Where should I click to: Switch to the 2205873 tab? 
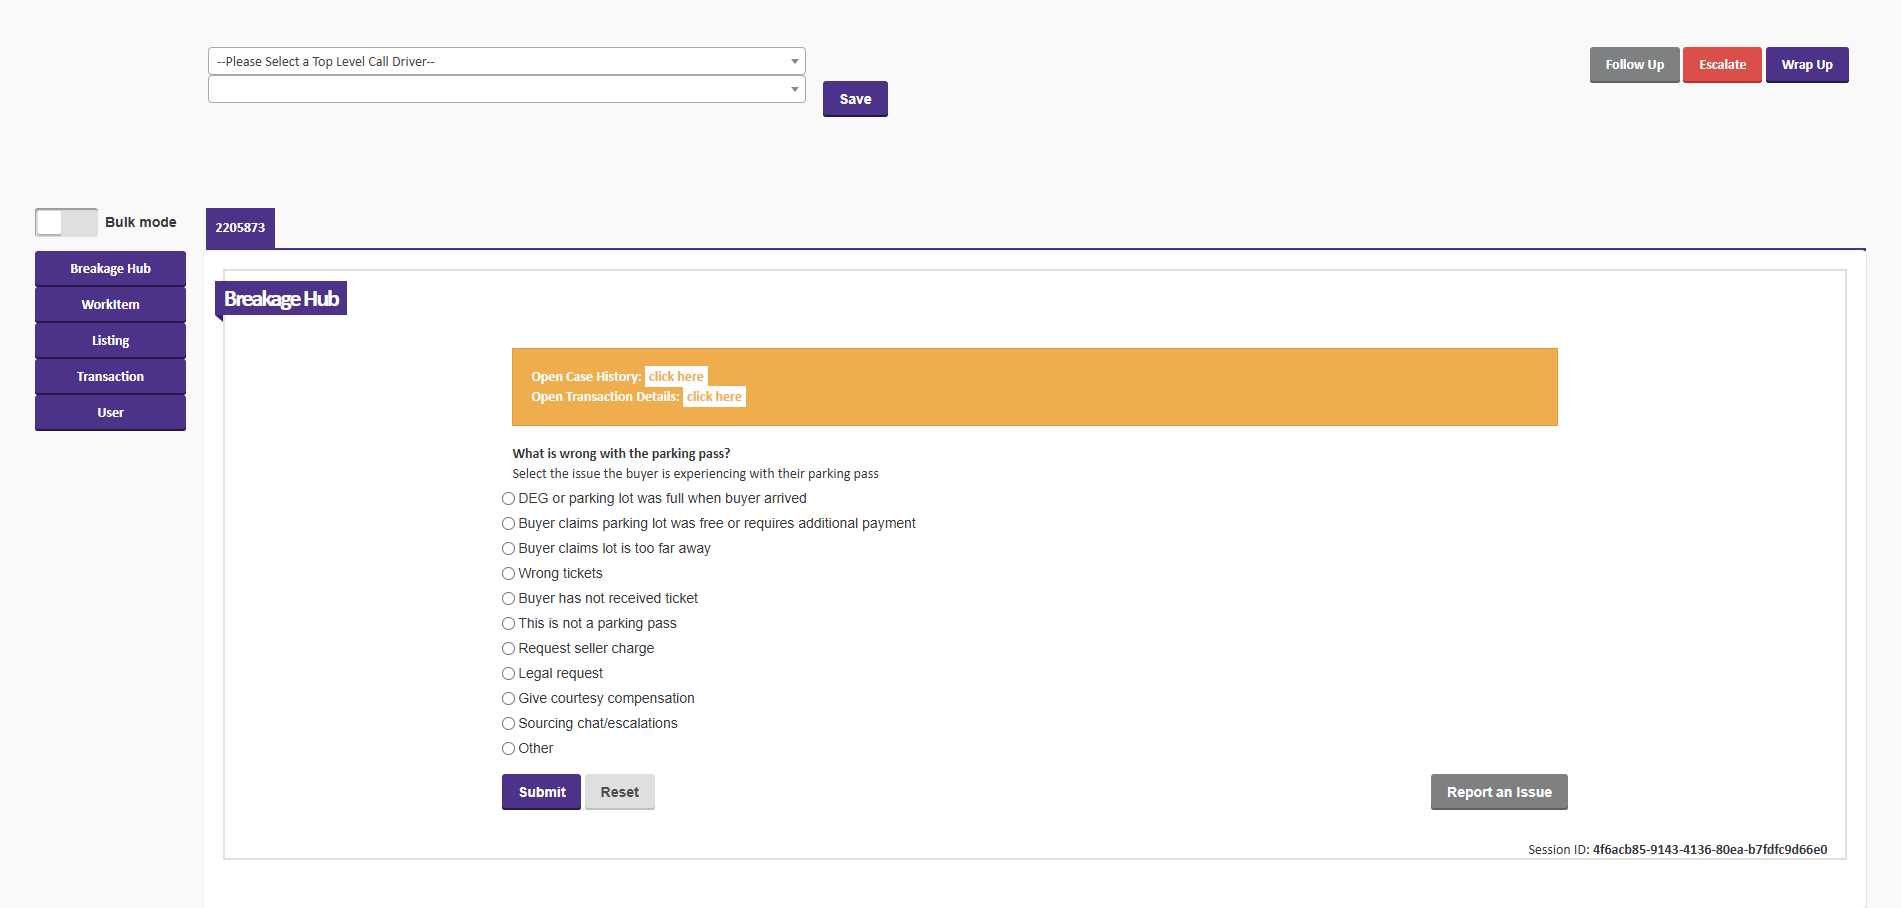(x=240, y=228)
